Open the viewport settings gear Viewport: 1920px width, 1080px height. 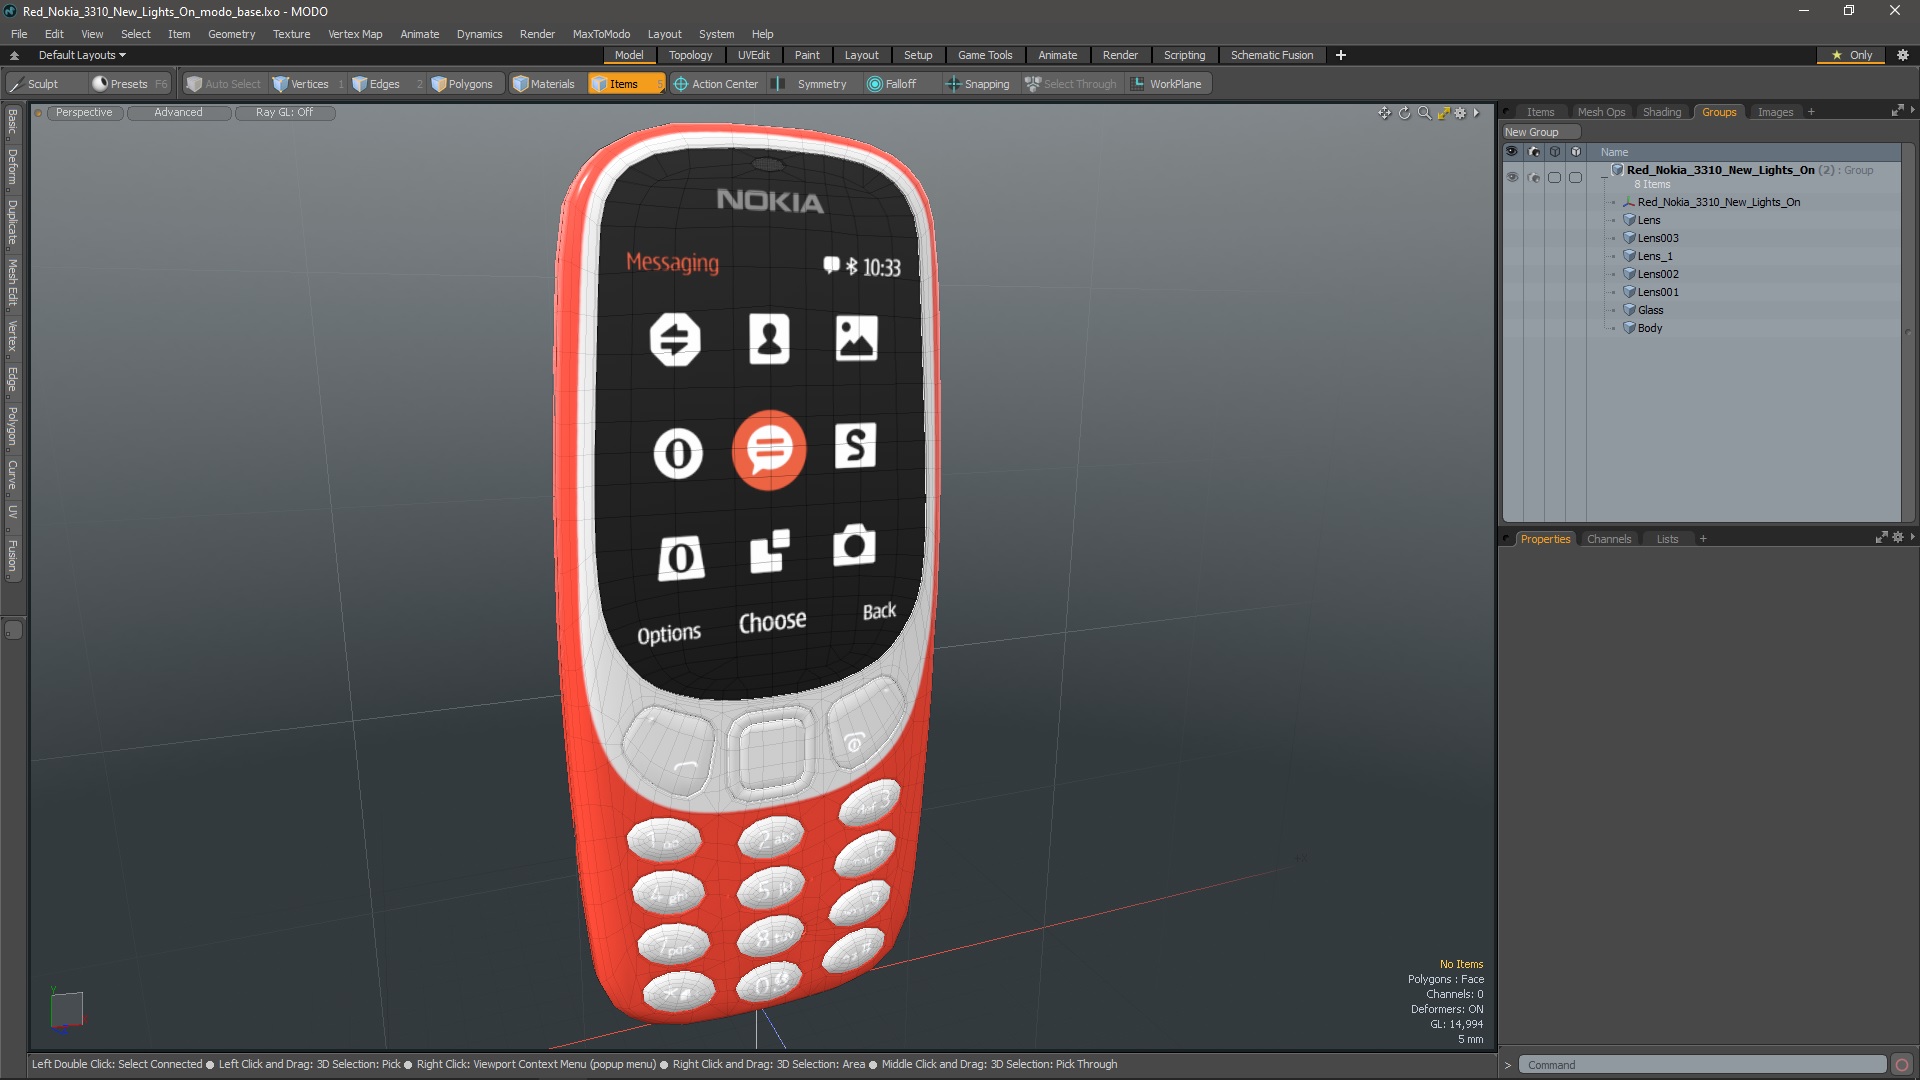click(x=1460, y=113)
